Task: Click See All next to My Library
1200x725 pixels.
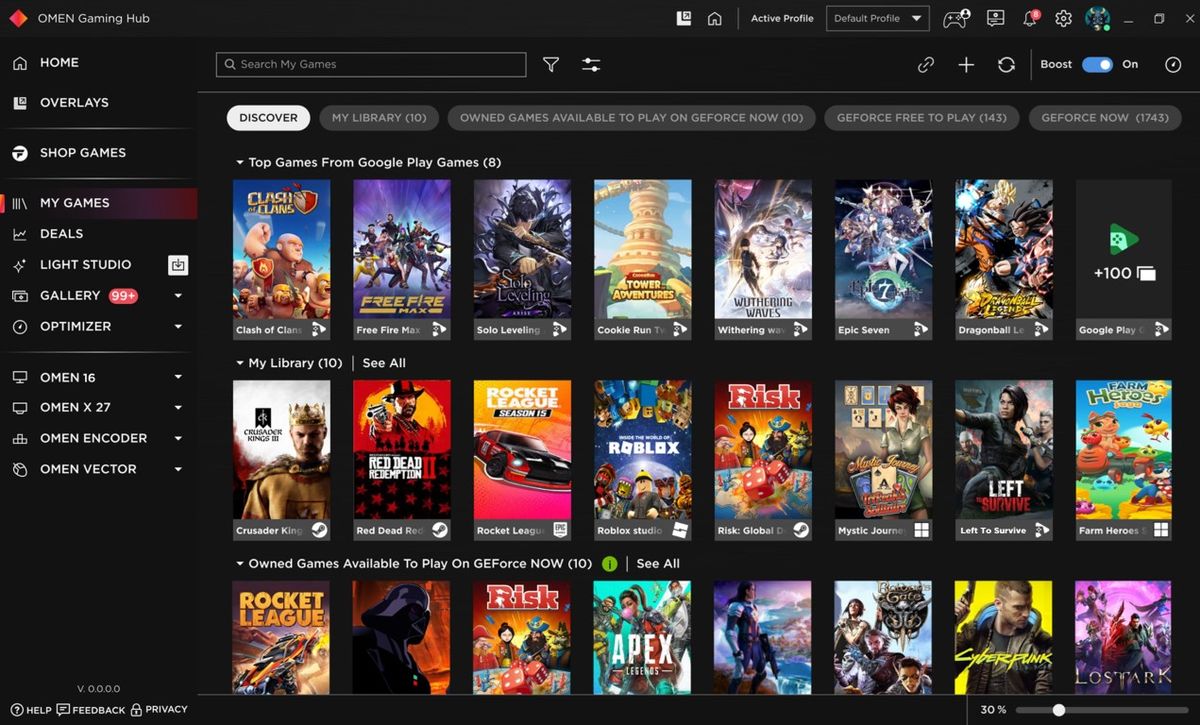Action: tap(384, 363)
